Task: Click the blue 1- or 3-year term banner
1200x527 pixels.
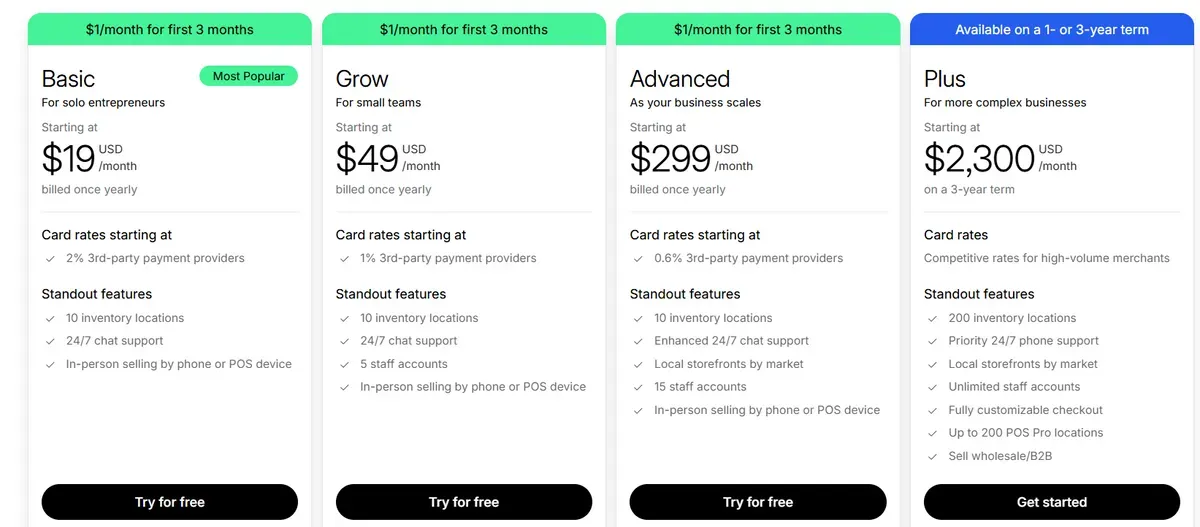Action: (1051, 29)
